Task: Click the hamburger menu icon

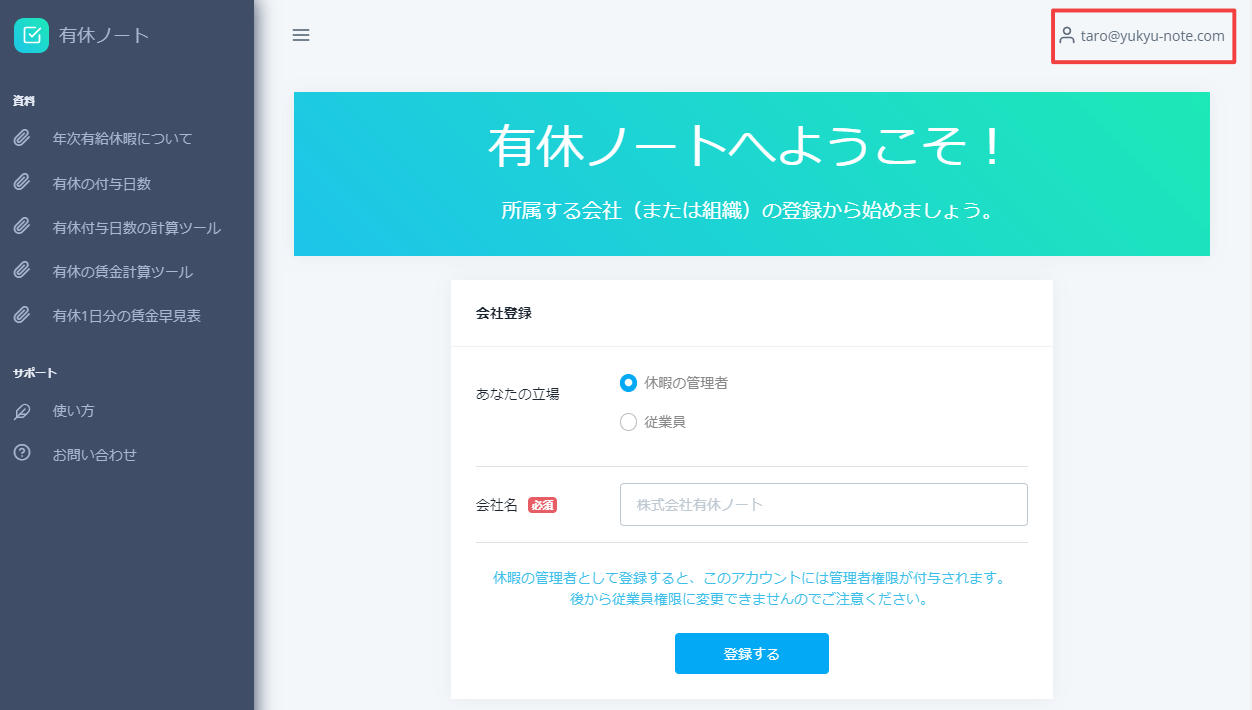Action: [x=301, y=35]
